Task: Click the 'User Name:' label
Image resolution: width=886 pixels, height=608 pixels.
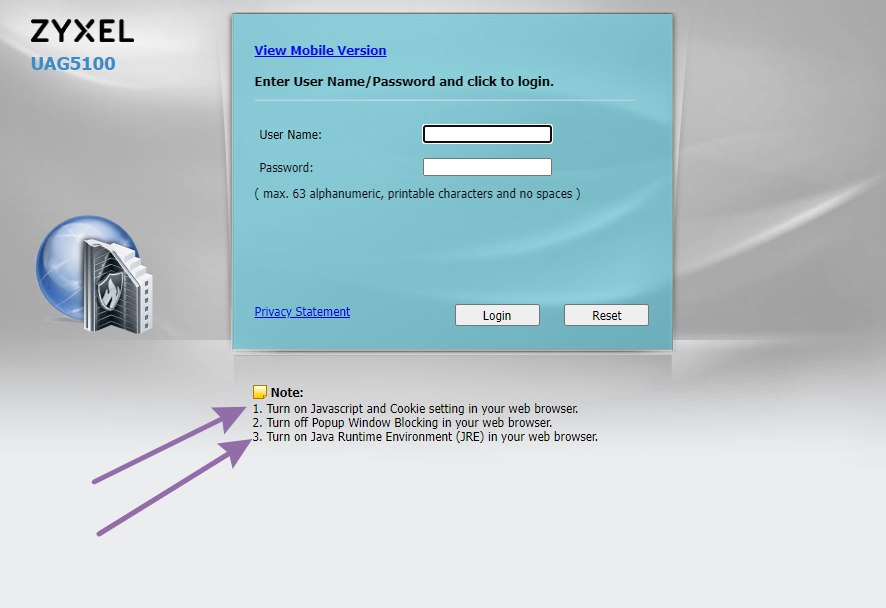Action: point(290,134)
